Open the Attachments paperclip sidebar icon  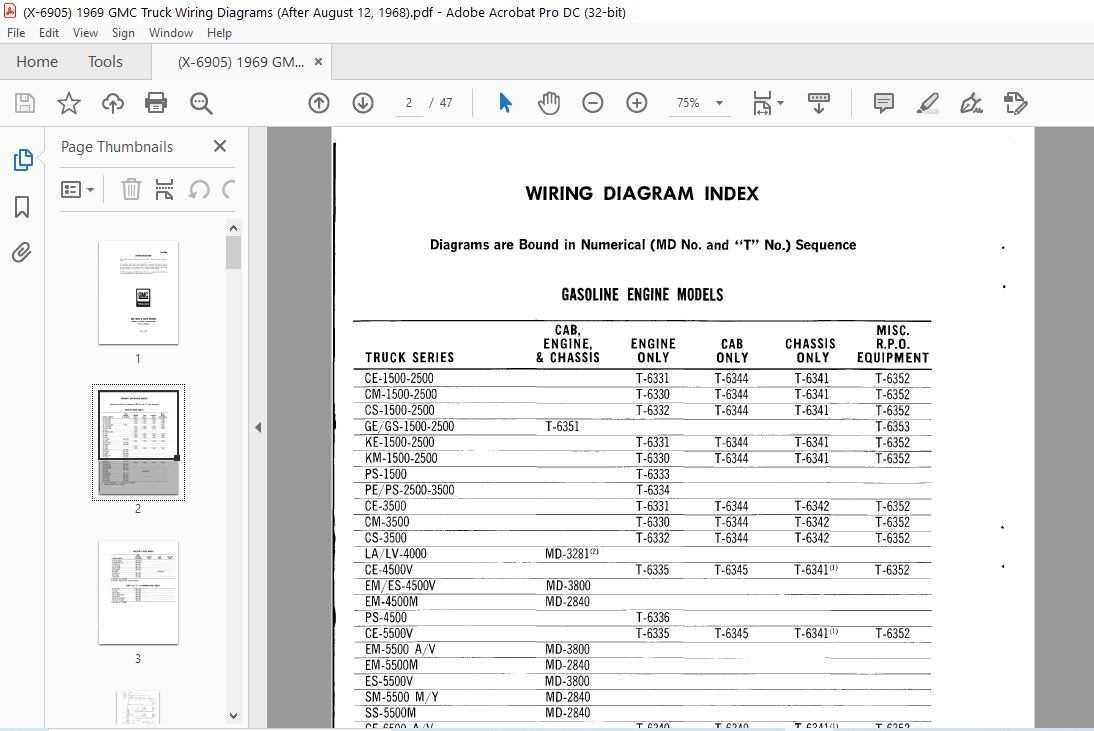pos(22,252)
